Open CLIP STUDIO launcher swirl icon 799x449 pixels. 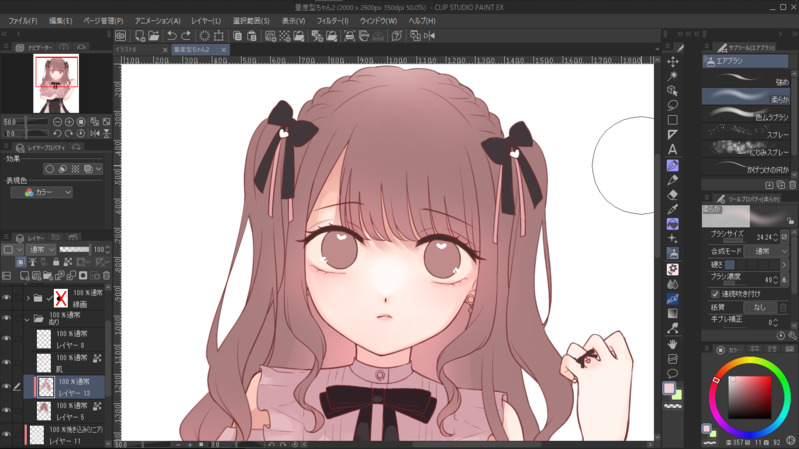point(121,36)
